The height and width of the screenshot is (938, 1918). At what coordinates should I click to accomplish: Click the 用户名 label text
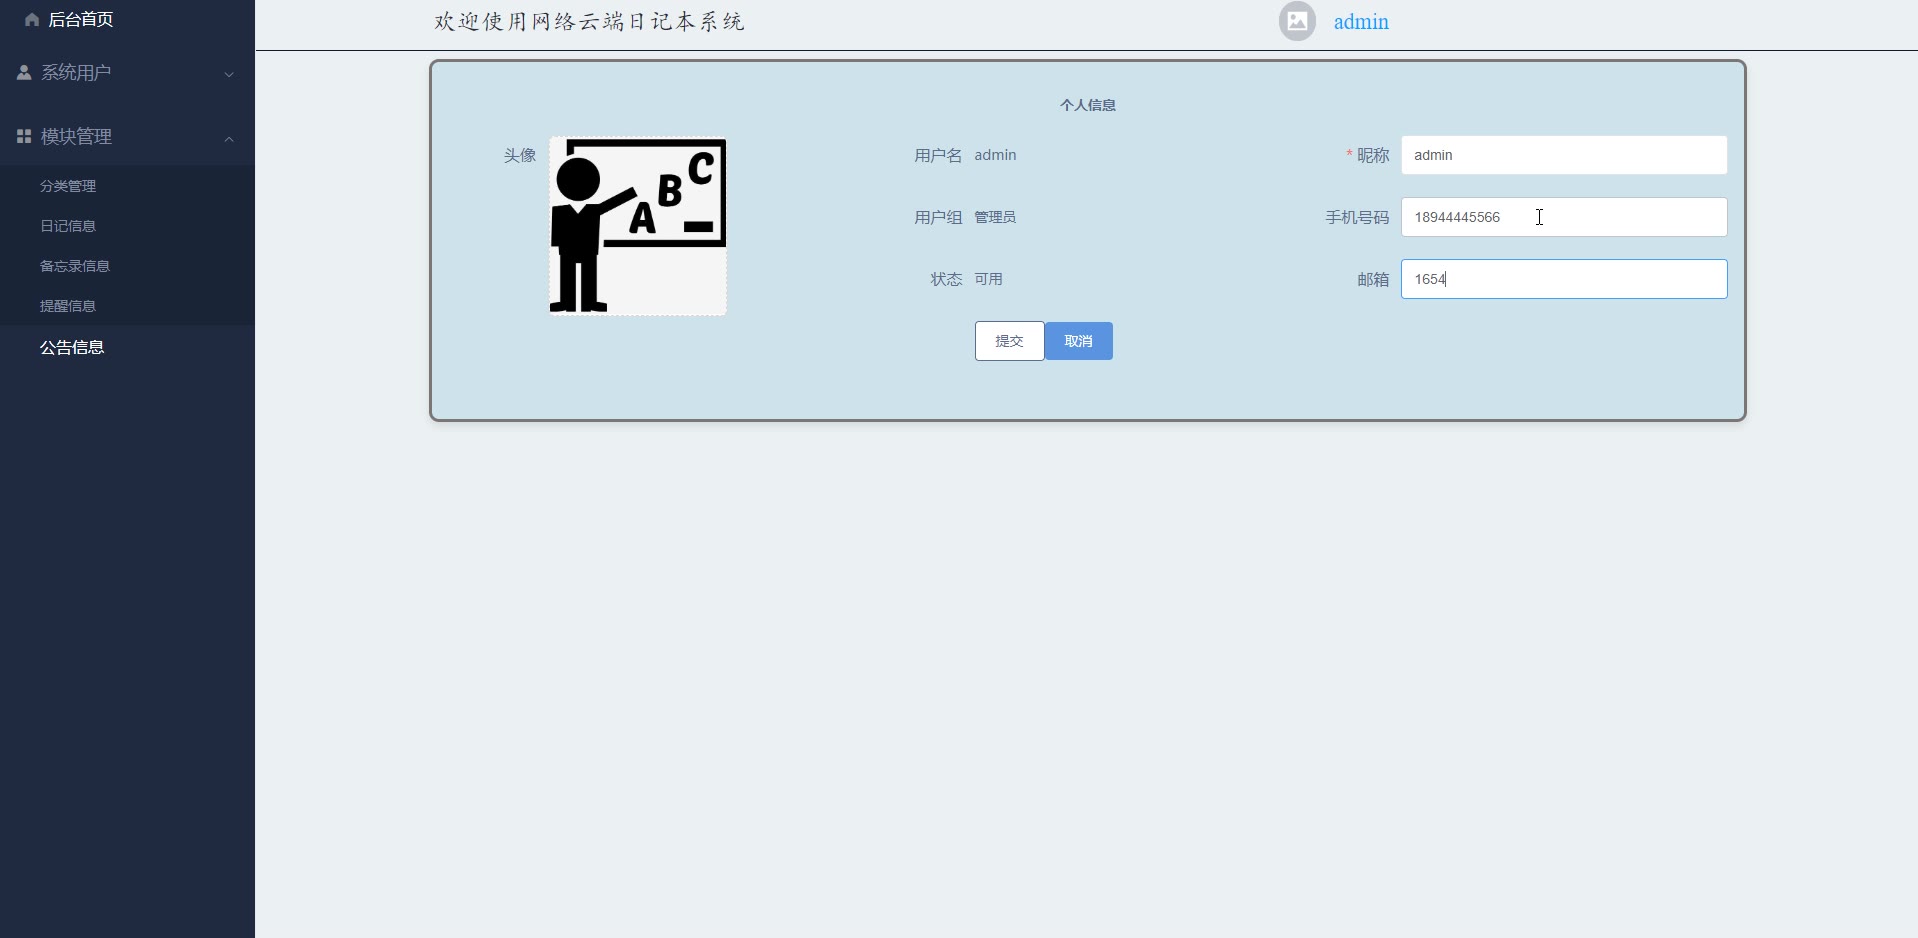938,155
